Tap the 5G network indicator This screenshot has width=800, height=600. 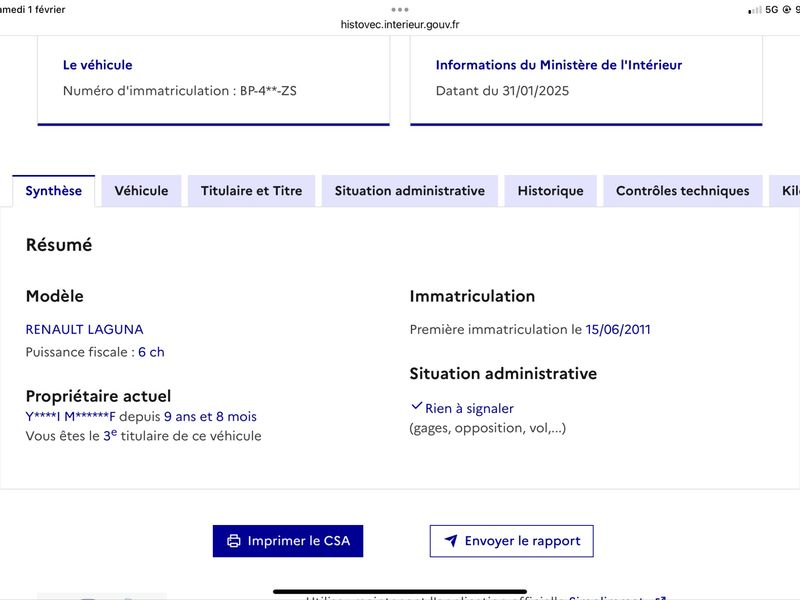point(772,10)
